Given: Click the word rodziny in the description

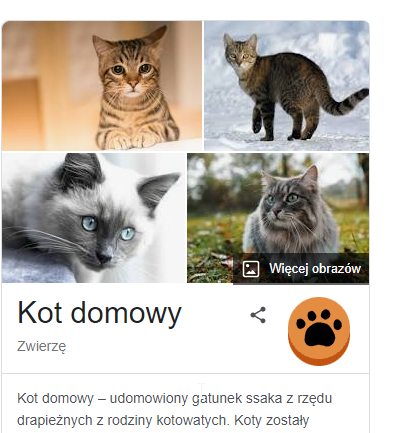Looking at the screenshot, I should click(x=130, y=421).
